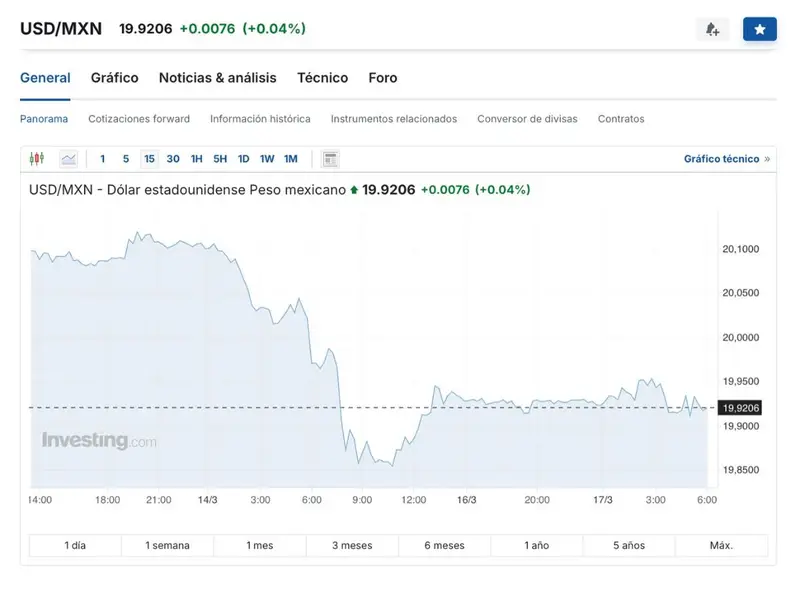
Task: Add USD/MXN to watchlist via star icon
Action: [760, 28]
